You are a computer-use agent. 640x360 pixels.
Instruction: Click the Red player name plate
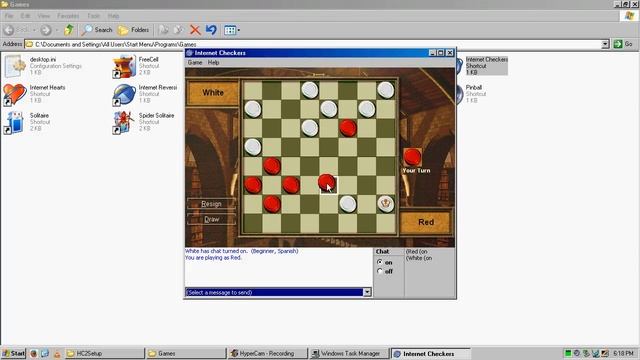(x=426, y=222)
